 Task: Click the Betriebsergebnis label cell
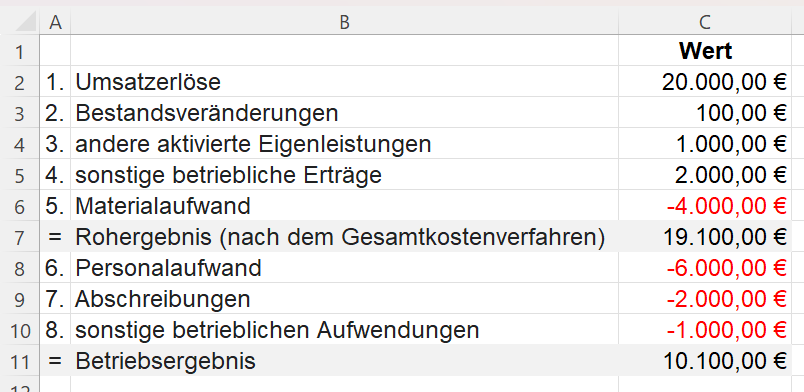click(345, 361)
